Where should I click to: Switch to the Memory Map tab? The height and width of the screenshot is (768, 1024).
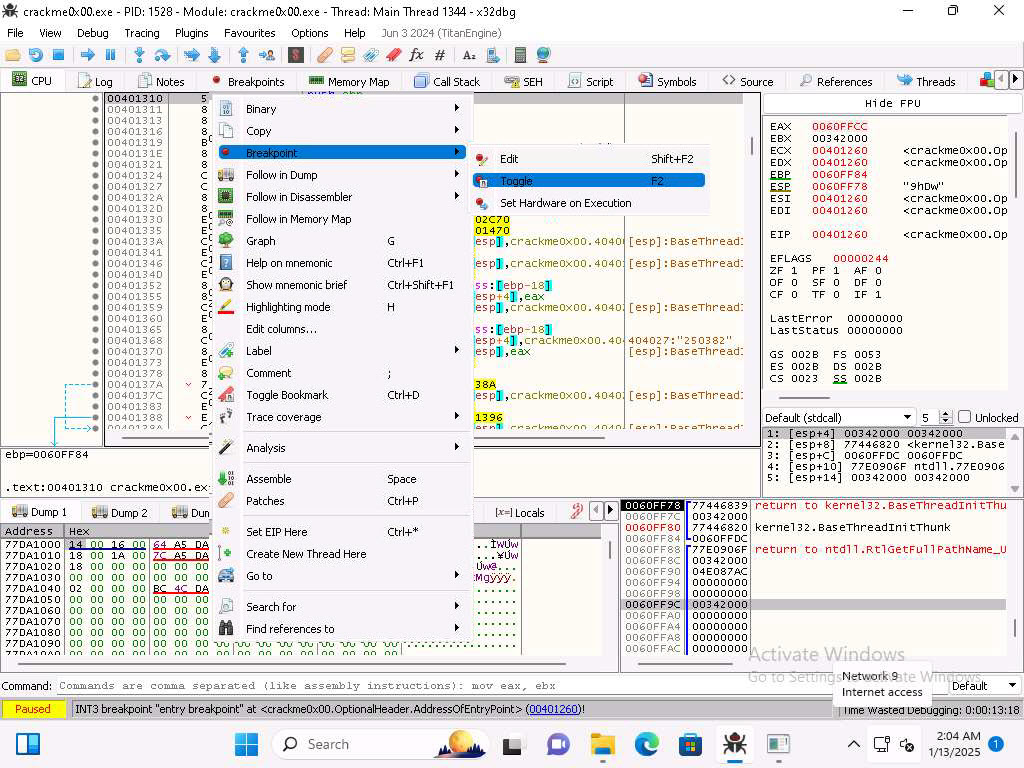tap(349, 81)
